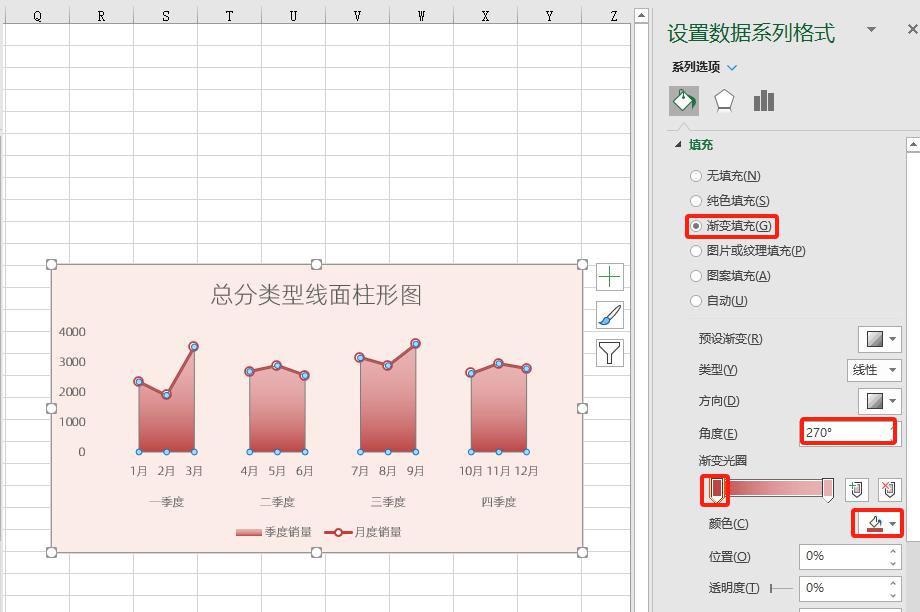Increase the 位置 value with up arrow
The width and height of the screenshot is (920, 612).
[x=893, y=551]
